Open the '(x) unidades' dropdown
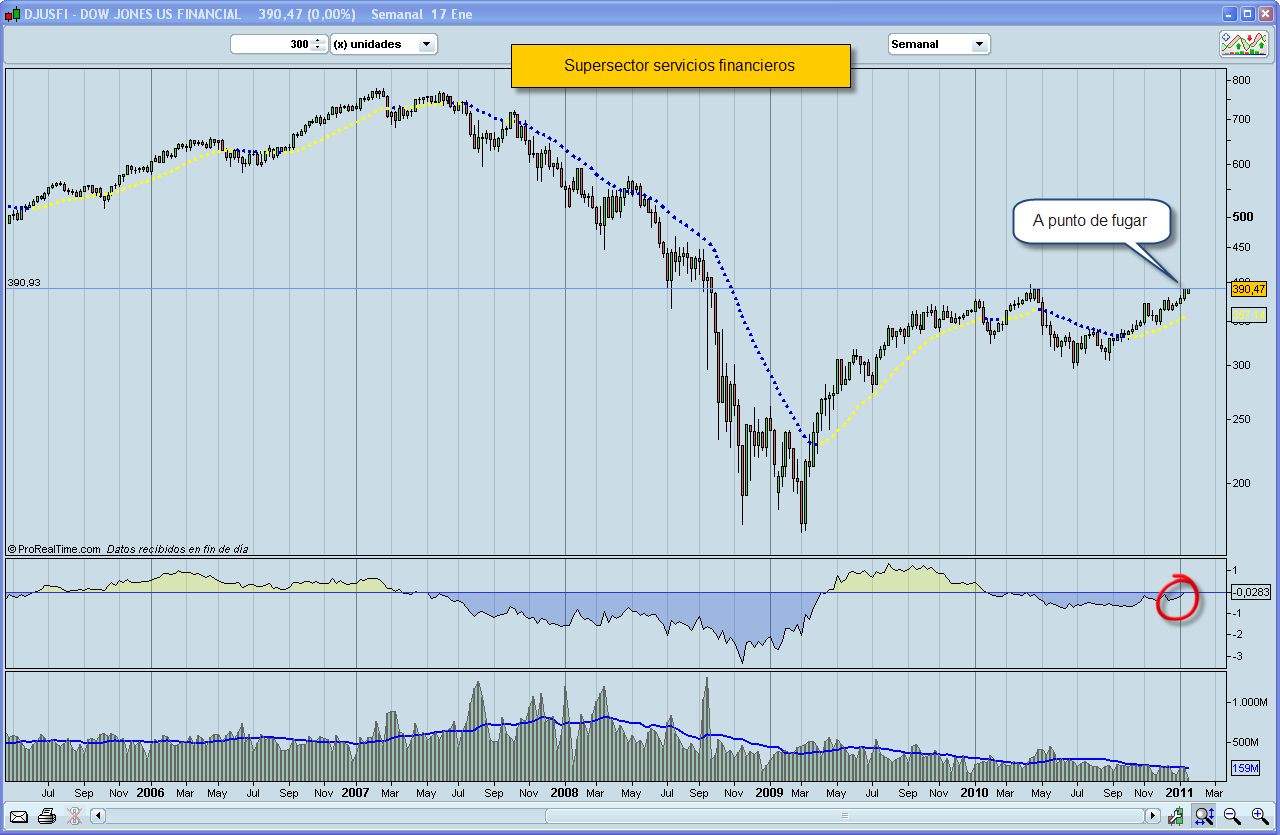The height and width of the screenshot is (835, 1280). (x=384, y=44)
